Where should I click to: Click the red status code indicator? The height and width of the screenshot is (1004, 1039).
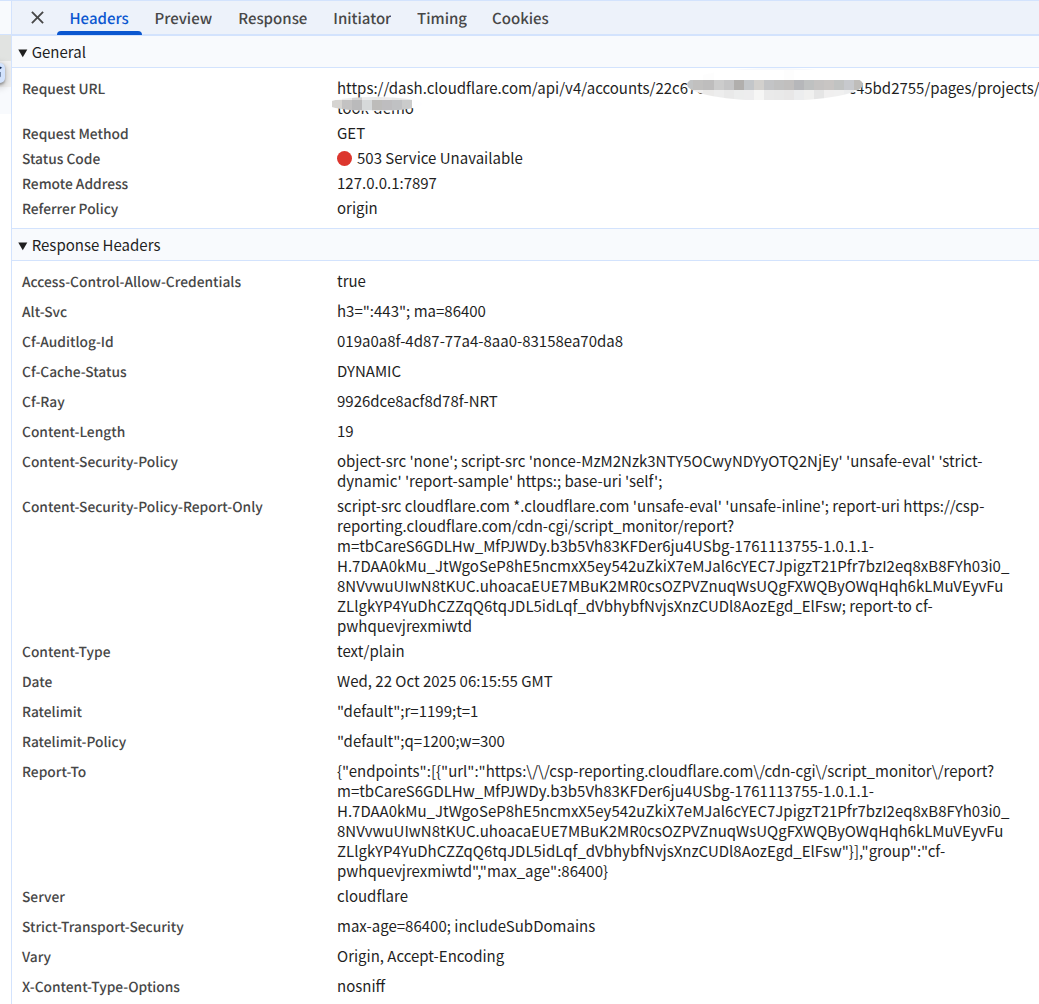pos(344,159)
